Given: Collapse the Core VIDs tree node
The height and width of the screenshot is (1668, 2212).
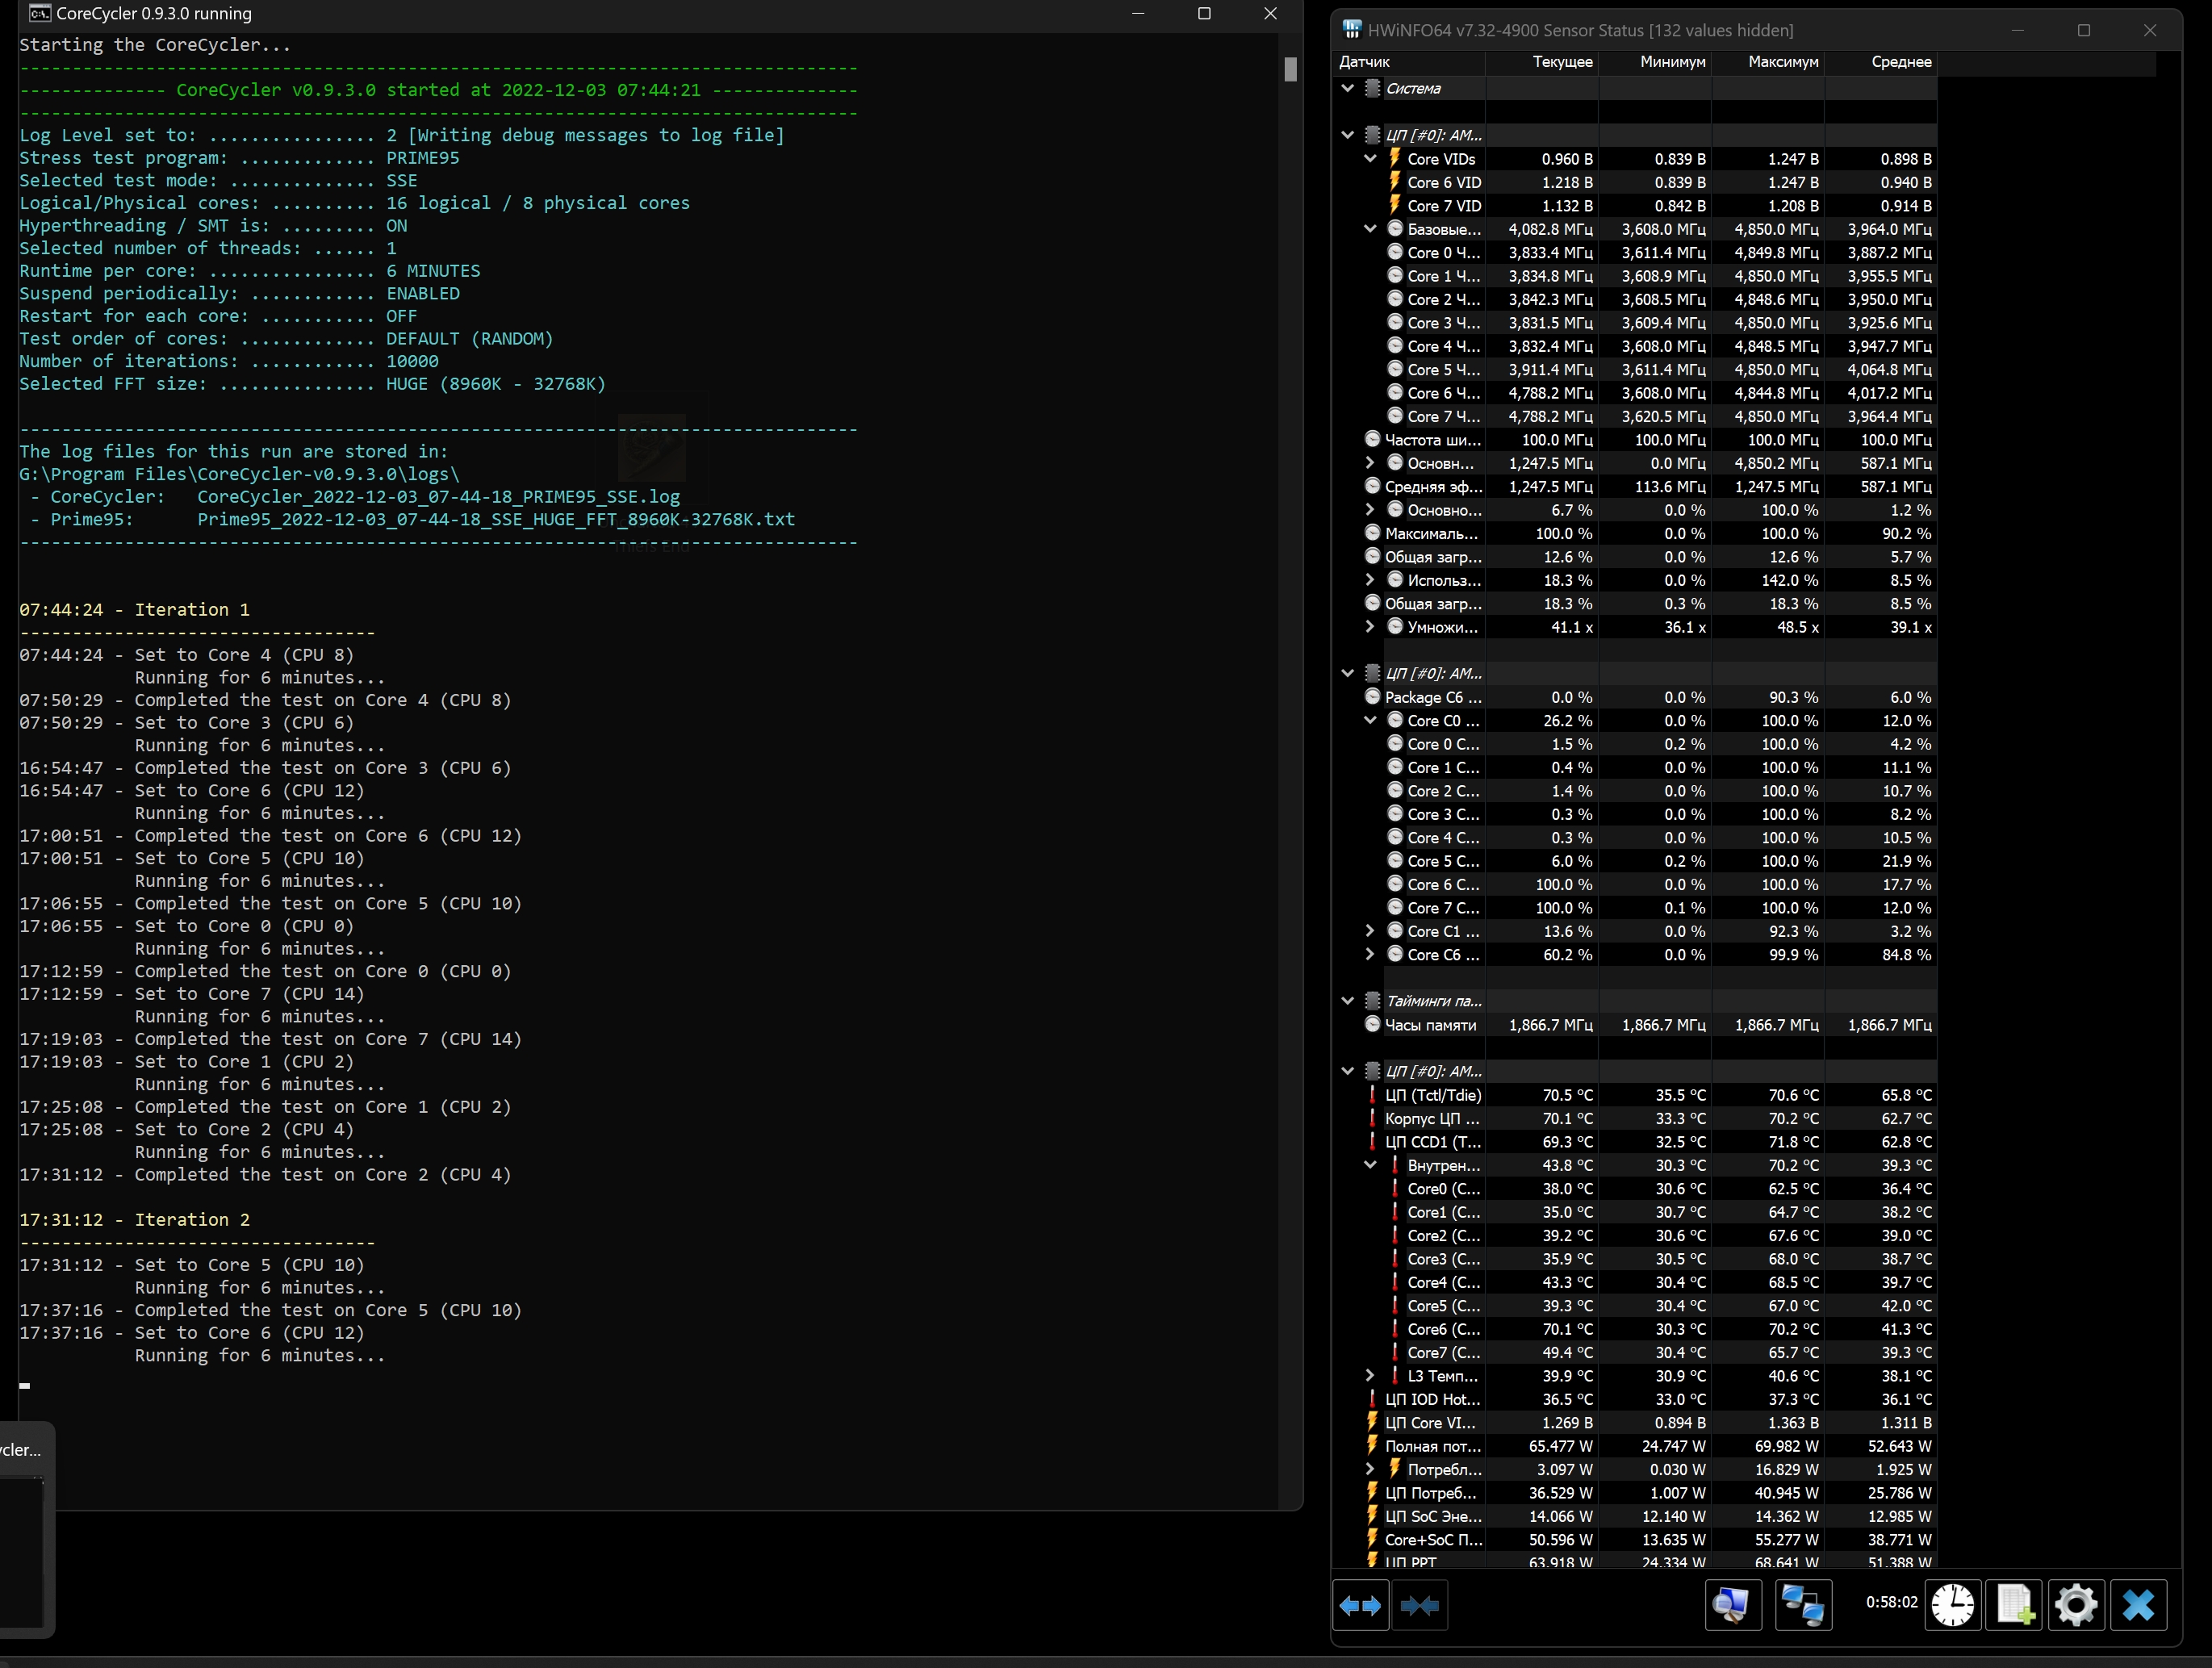Looking at the screenshot, I should tap(1370, 159).
